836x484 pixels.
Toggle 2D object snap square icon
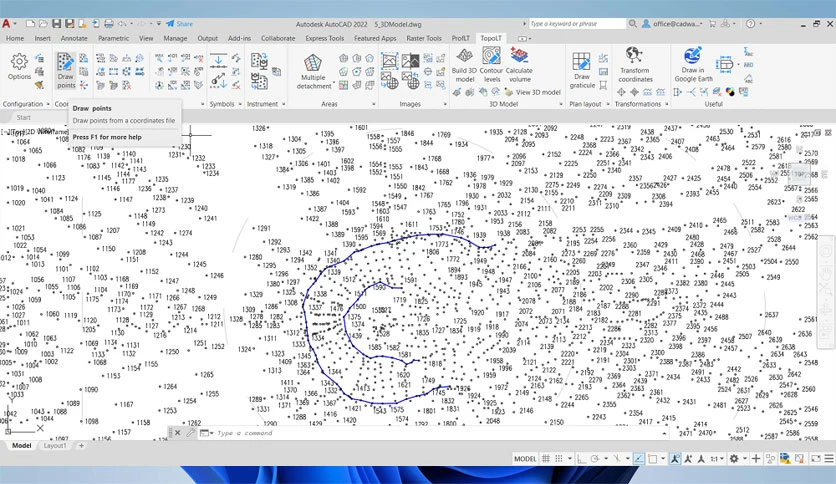pos(652,458)
